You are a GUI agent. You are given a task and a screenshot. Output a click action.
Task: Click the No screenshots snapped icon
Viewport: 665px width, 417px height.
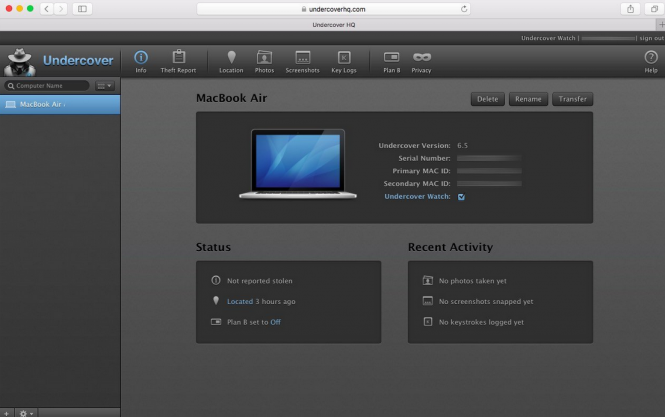click(428, 301)
